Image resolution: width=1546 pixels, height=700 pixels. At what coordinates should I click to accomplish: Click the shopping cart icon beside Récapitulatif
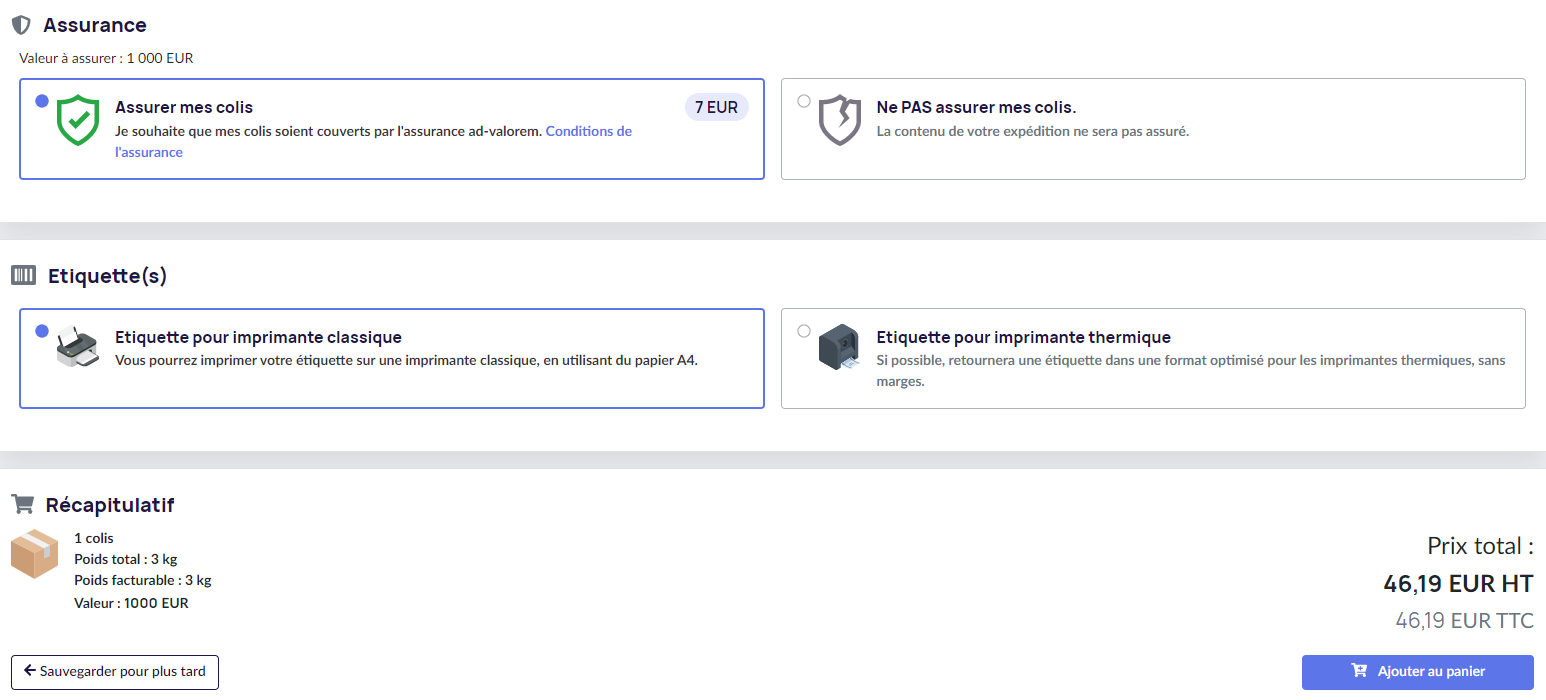click(22, 505)
